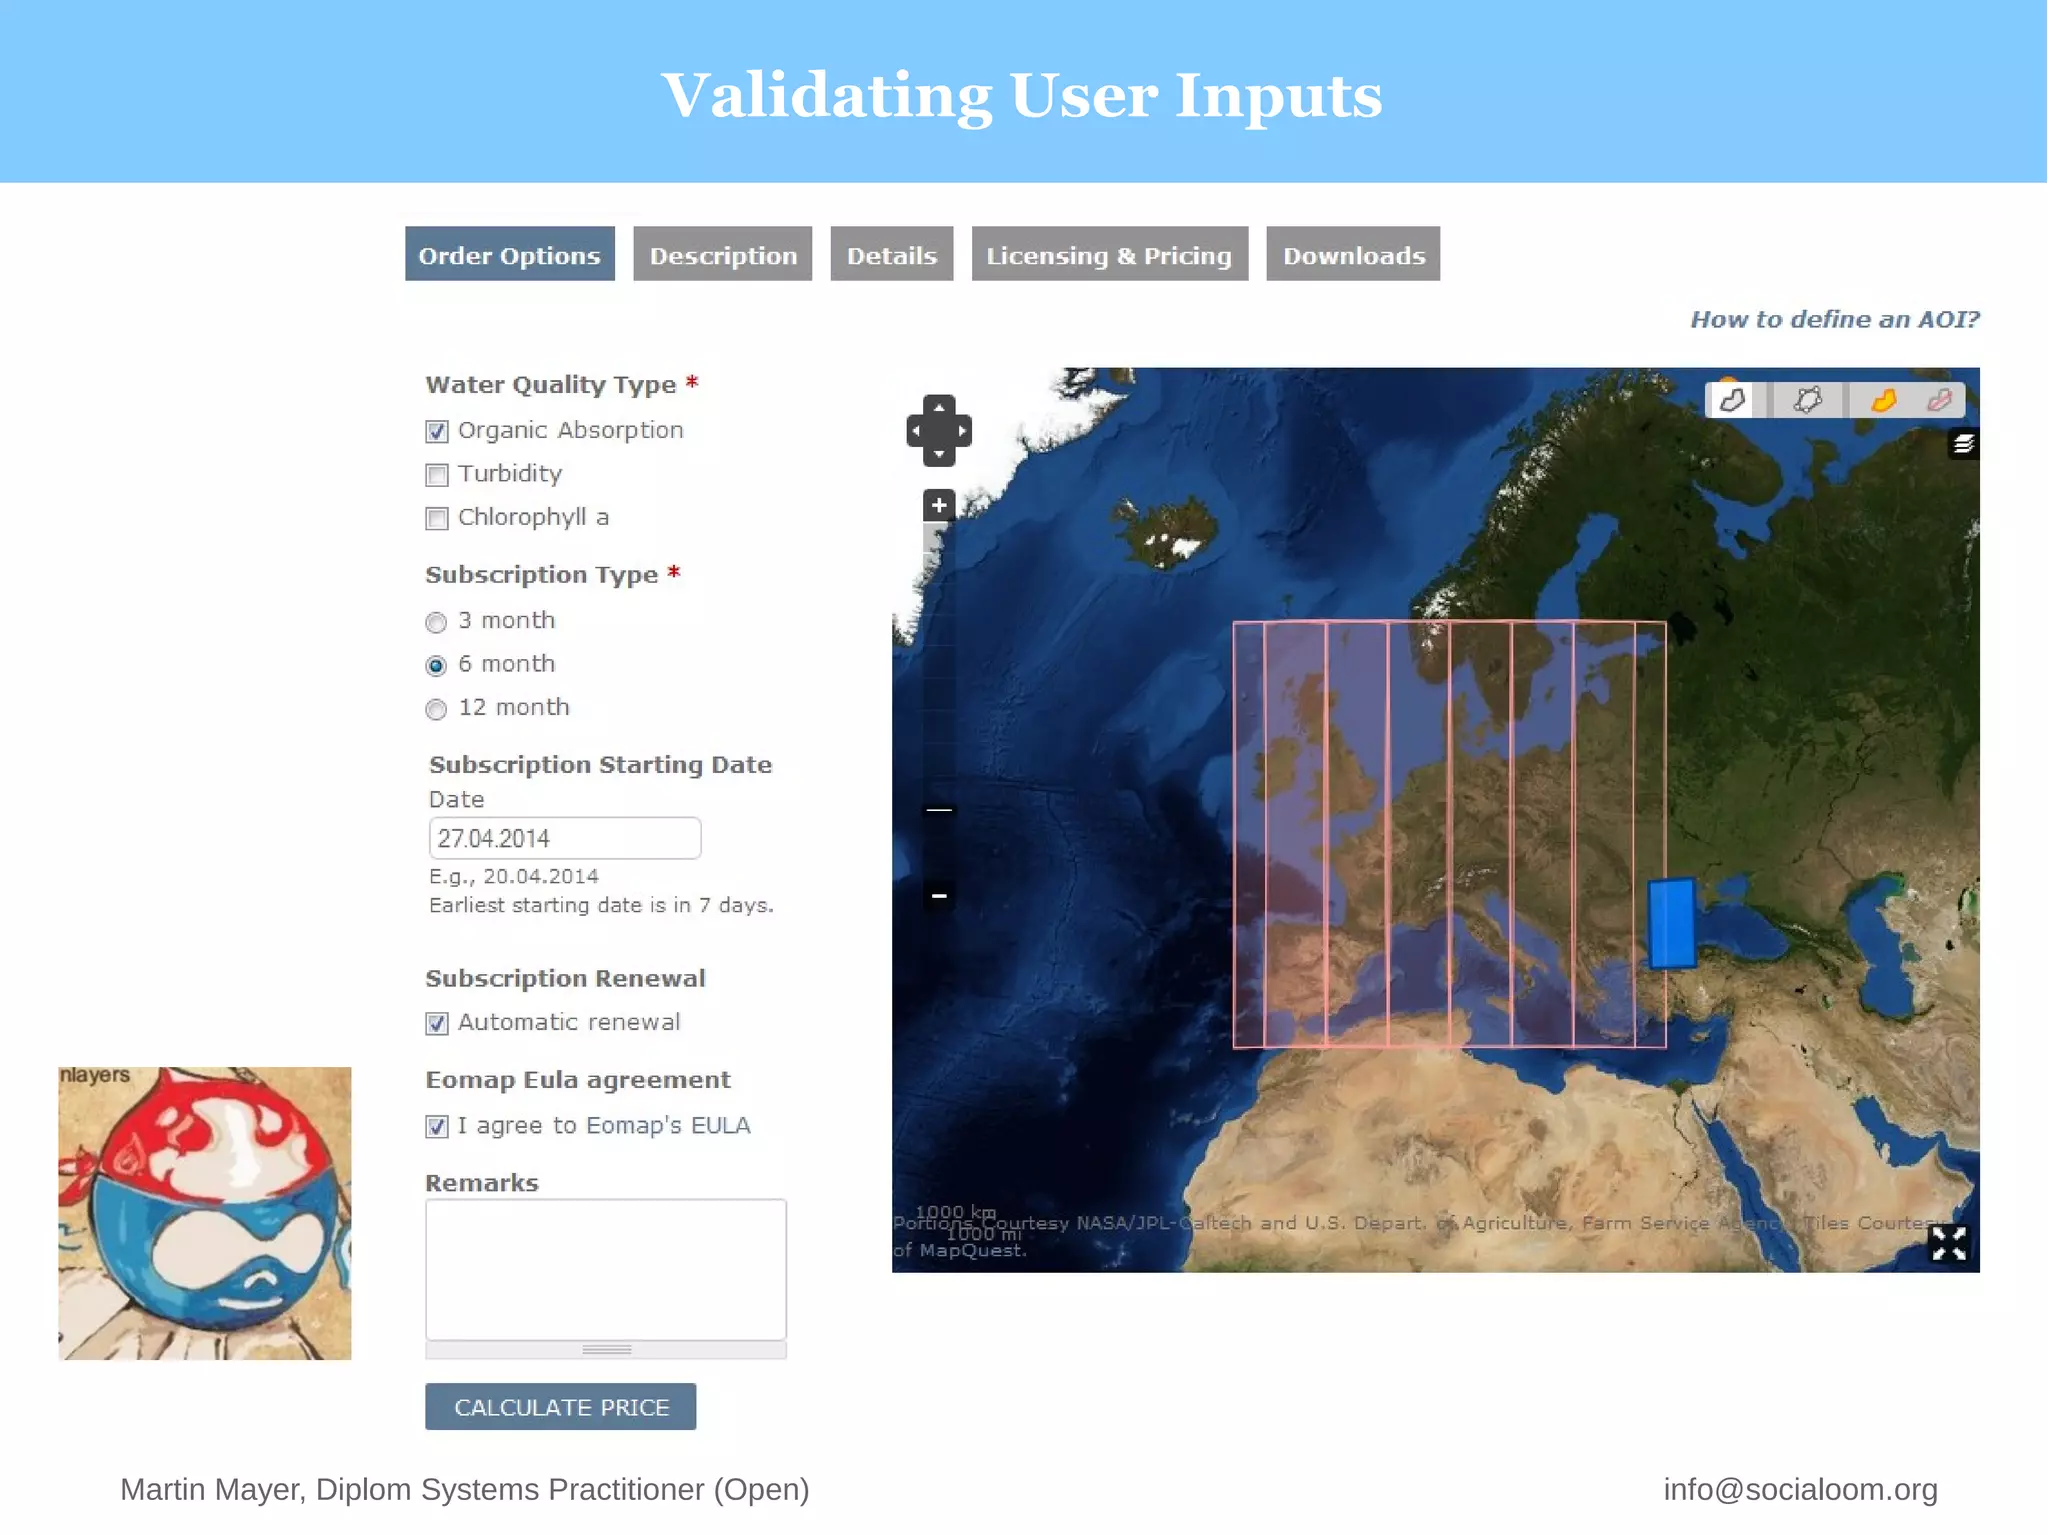Click the OpenLayers Drupal mascot image
Screen dimensions: 2048x1535
[205, 1213]
